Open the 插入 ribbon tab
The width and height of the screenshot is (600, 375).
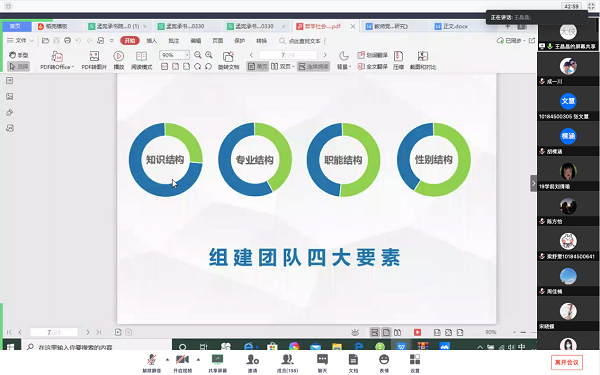[152, 41]
